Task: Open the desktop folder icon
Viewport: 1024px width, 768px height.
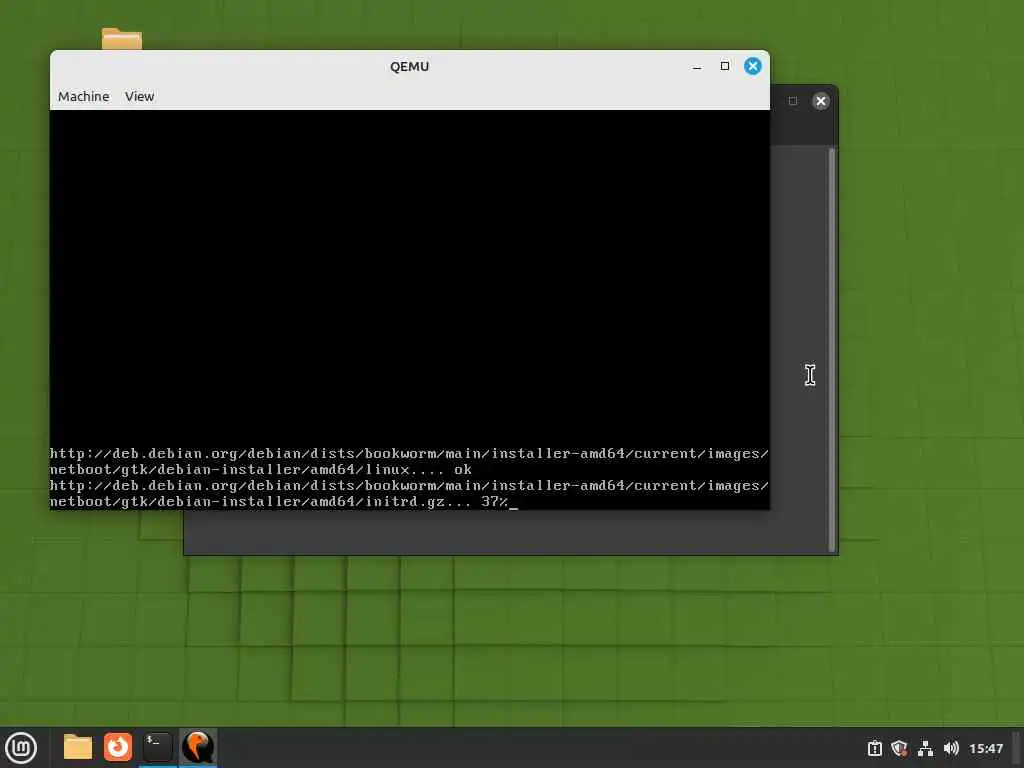Action: point(122,38)
